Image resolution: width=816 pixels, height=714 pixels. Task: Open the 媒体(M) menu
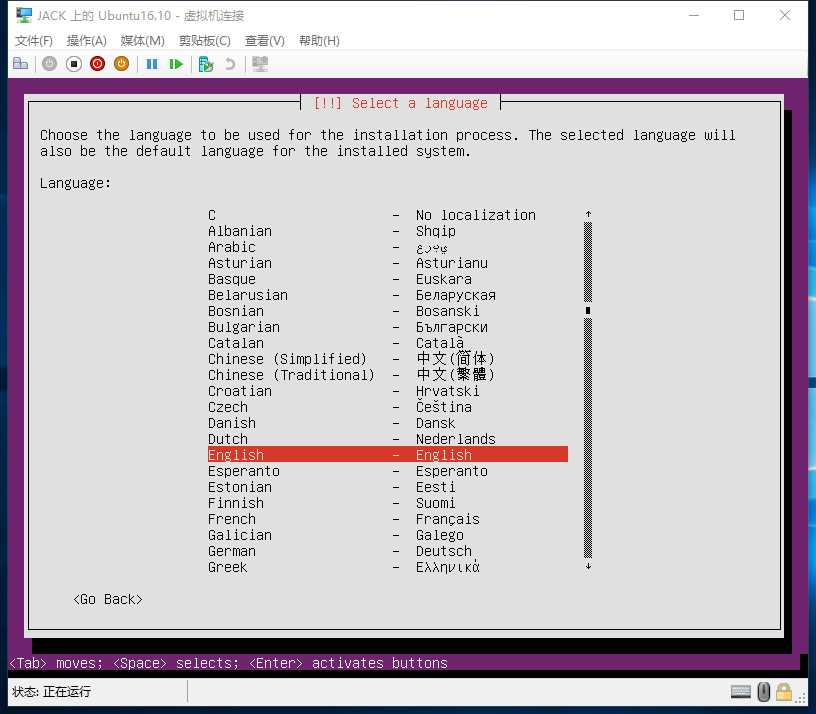point(142,41)
